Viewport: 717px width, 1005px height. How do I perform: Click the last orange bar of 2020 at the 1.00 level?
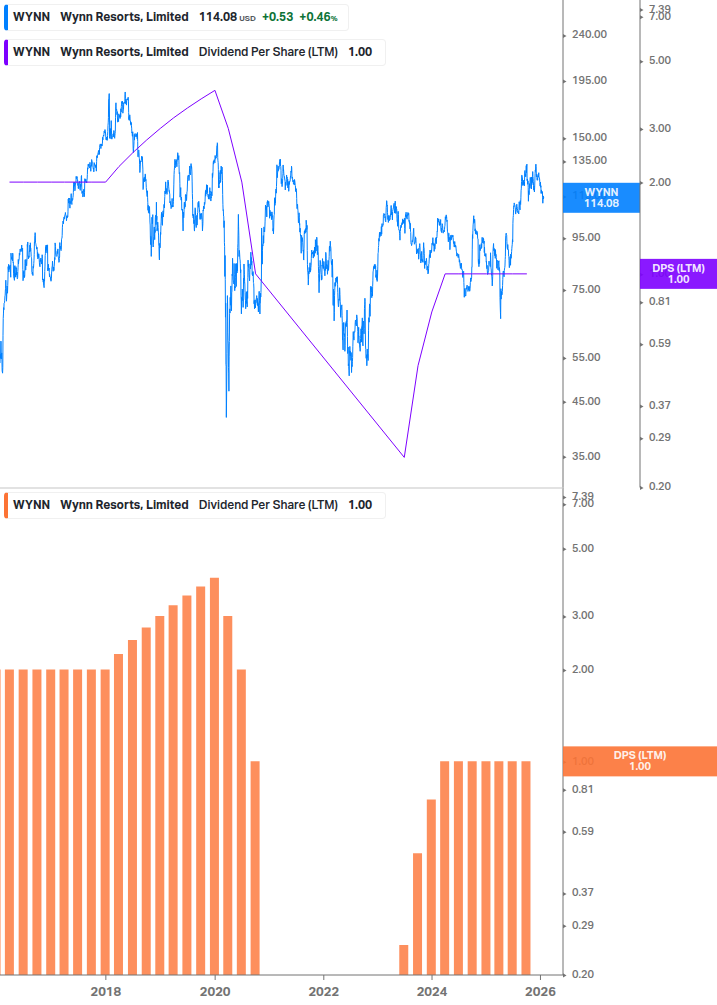coord(255,868)
